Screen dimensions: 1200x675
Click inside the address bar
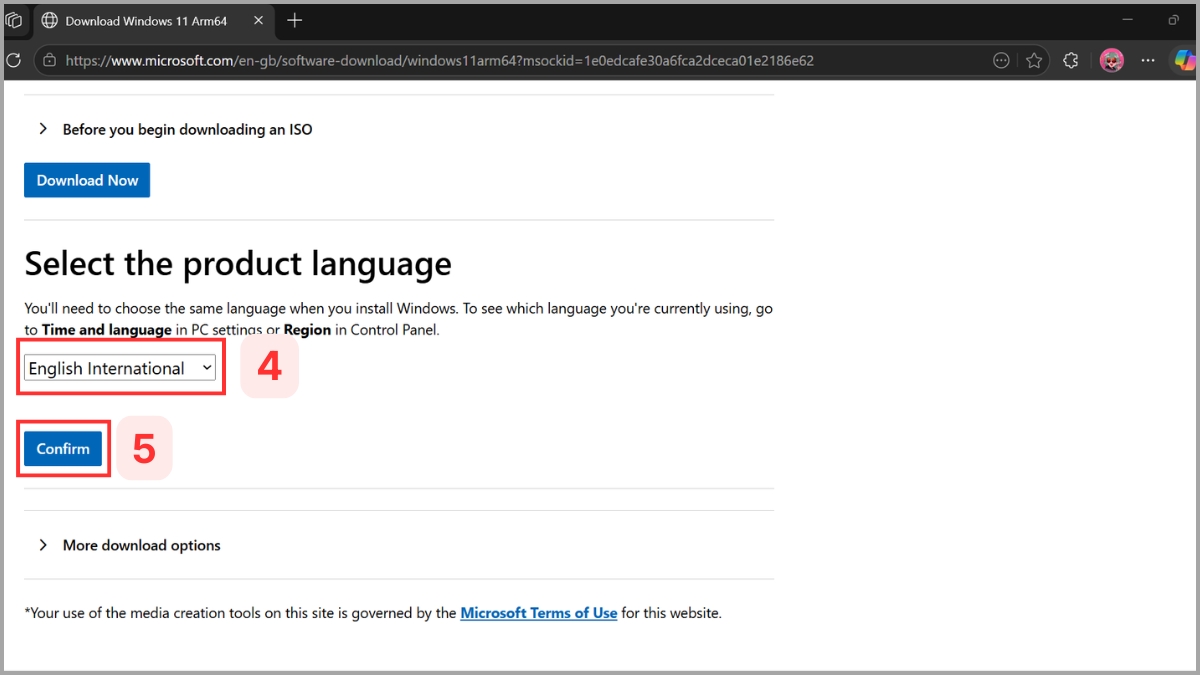[x=400, y=60]
